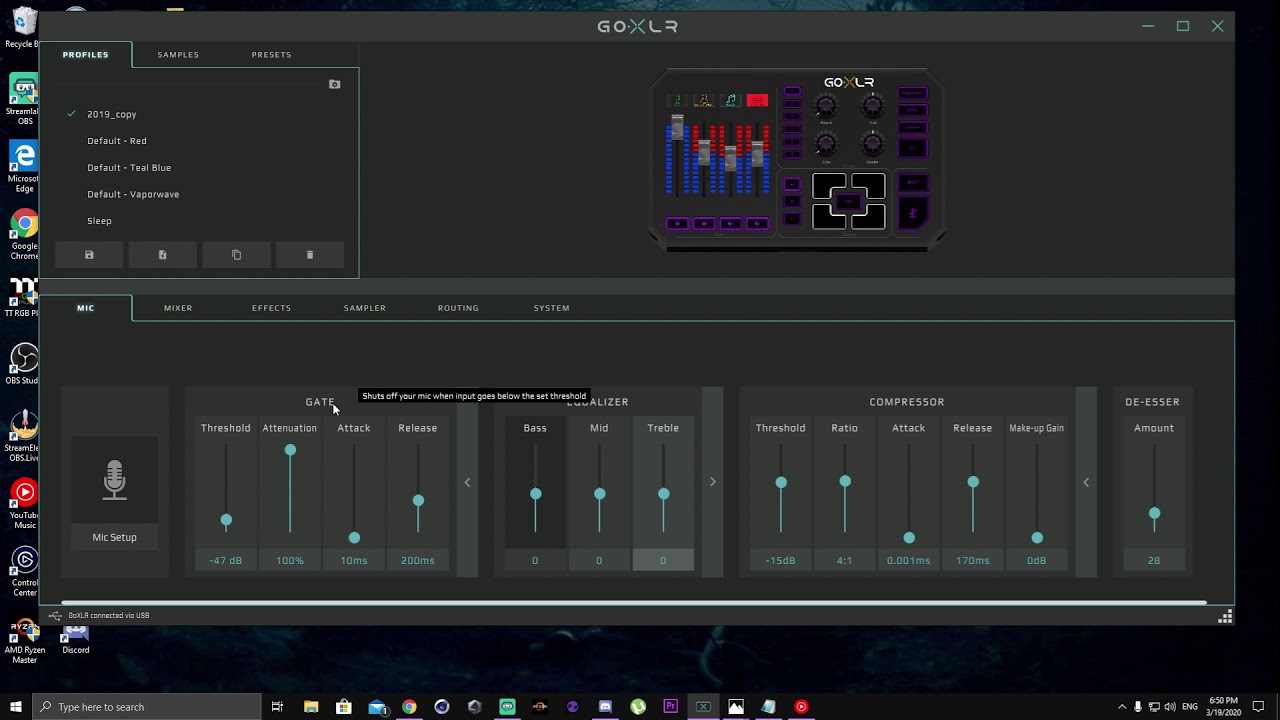This screenshot has width=1280, height=720.
Task: Click the Equalizer Bass slider handle
Action: pyautogui.click(x=536, y=494)
